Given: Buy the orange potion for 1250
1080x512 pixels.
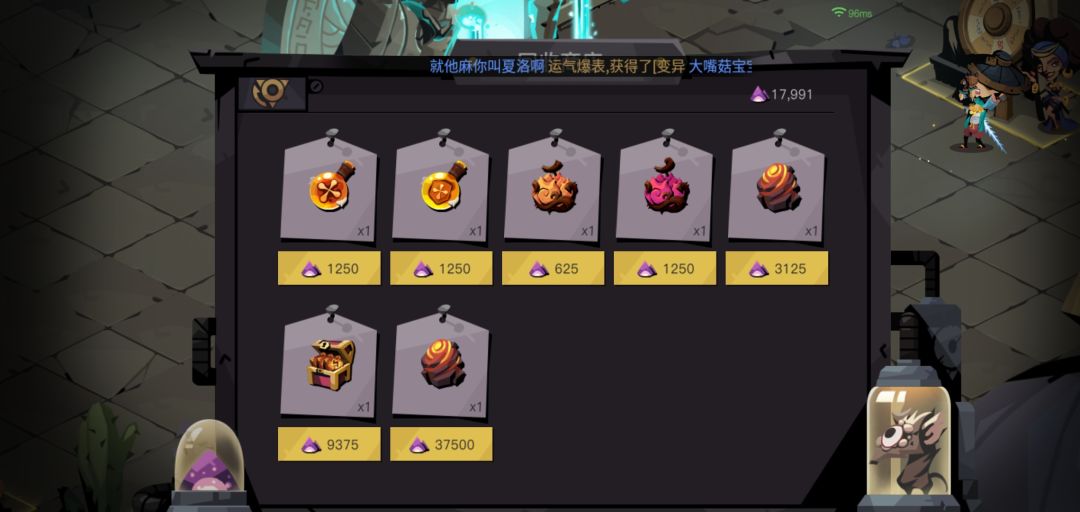Looking at the screenshot, I should [x=329, y=268].
